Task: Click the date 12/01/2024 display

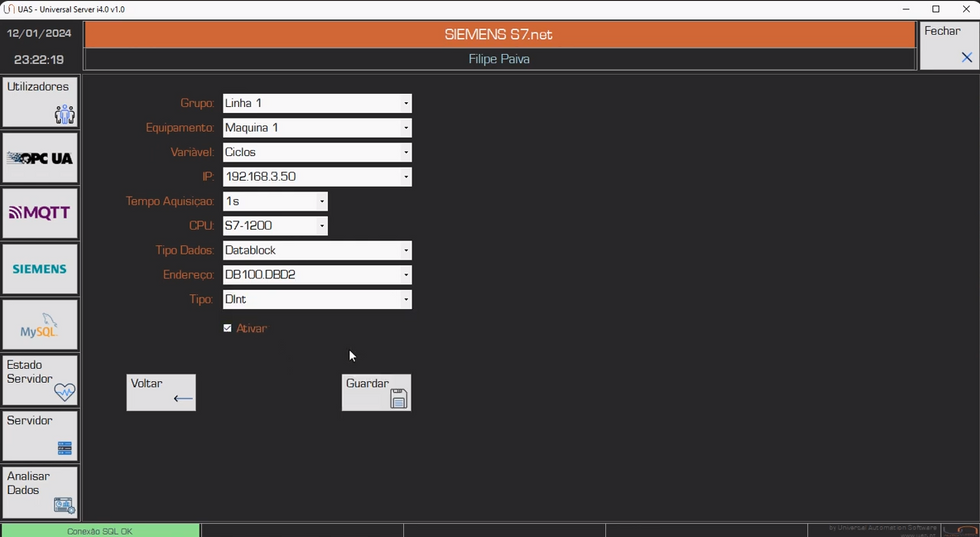Action: (39, 33)
